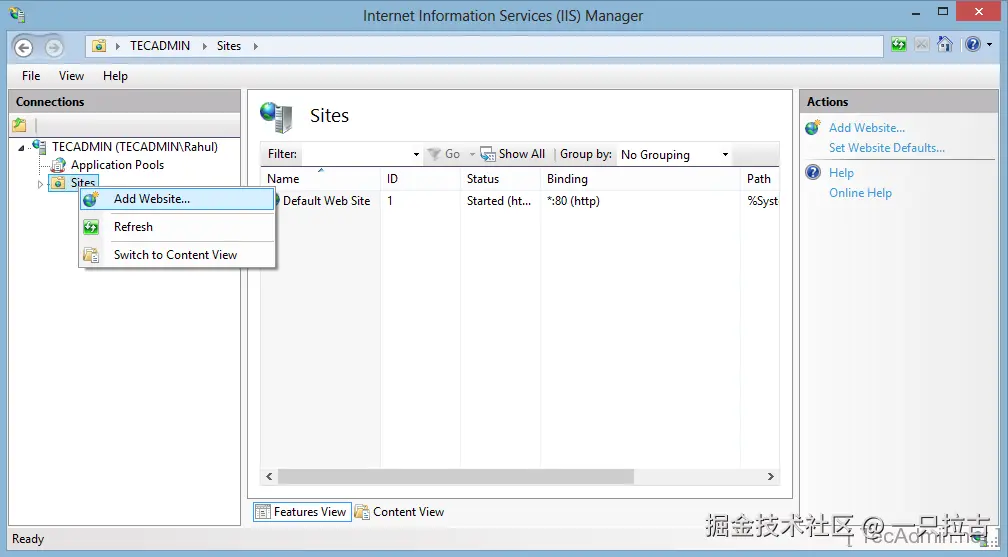1008x557 pixels.
Task: Choose Refresh from the context menu
Action: pyautogui.click(x=177, y=226)
